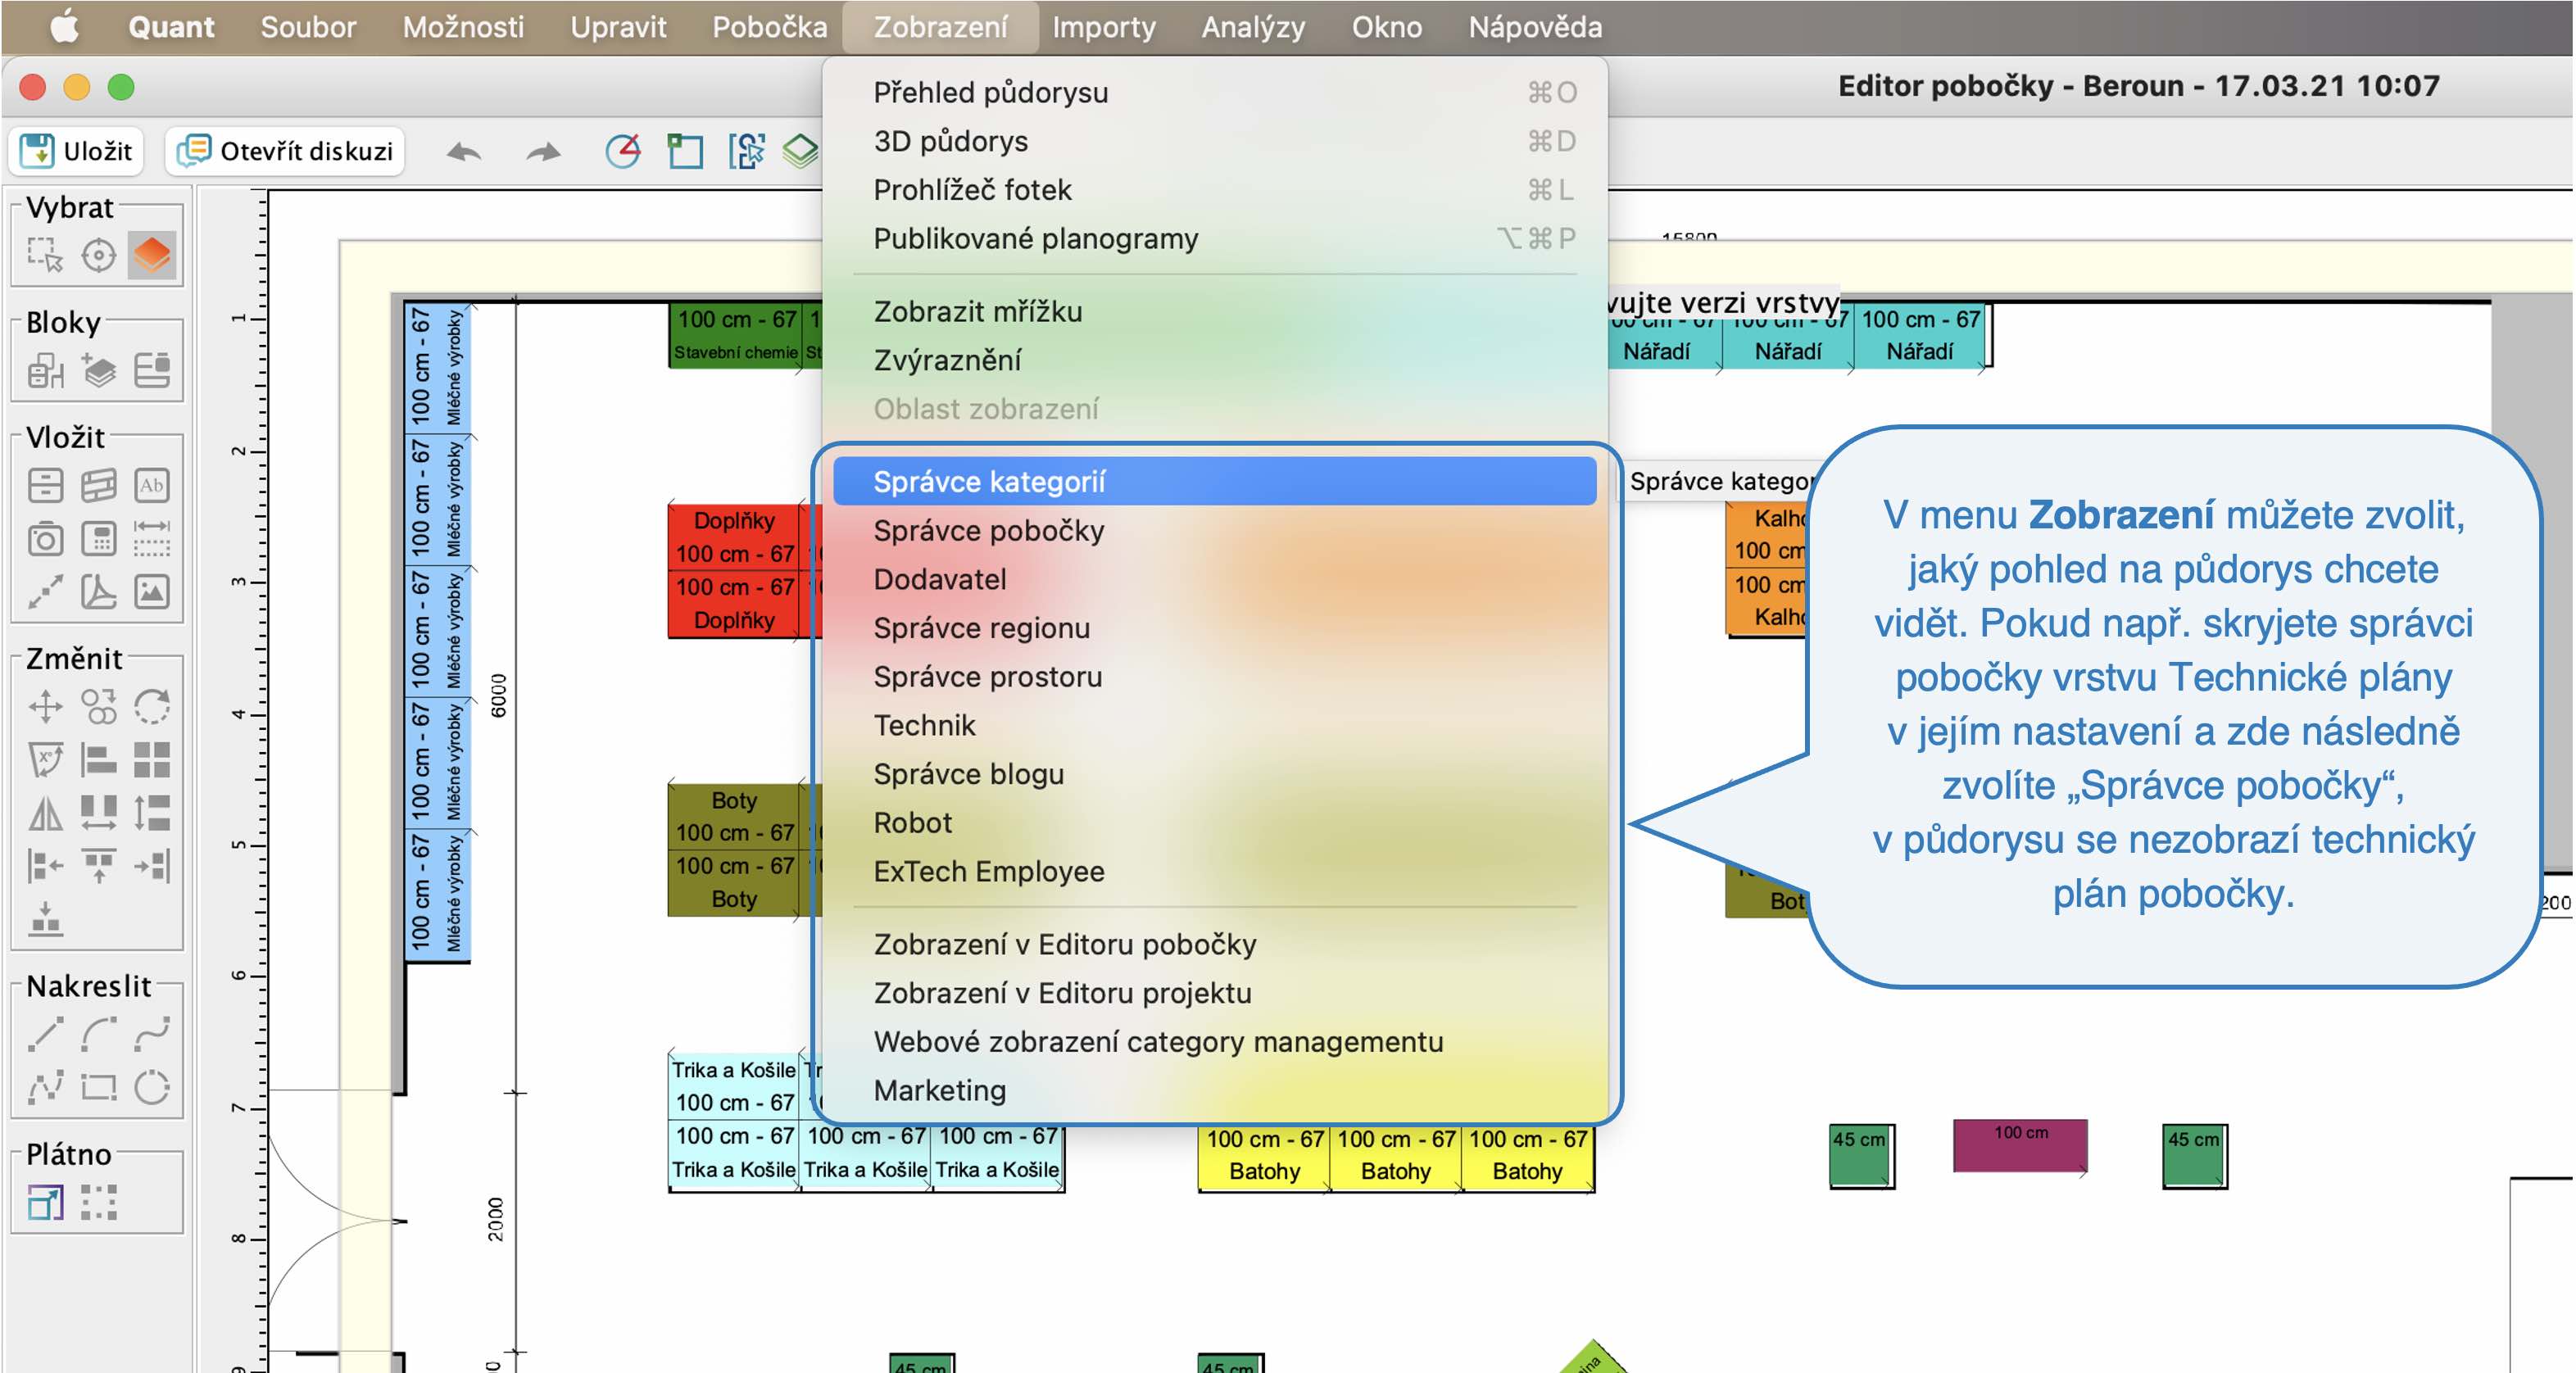Draw a straight line with Nakreslit tool
The image size is (2576, 1373).
point(45,1034)
